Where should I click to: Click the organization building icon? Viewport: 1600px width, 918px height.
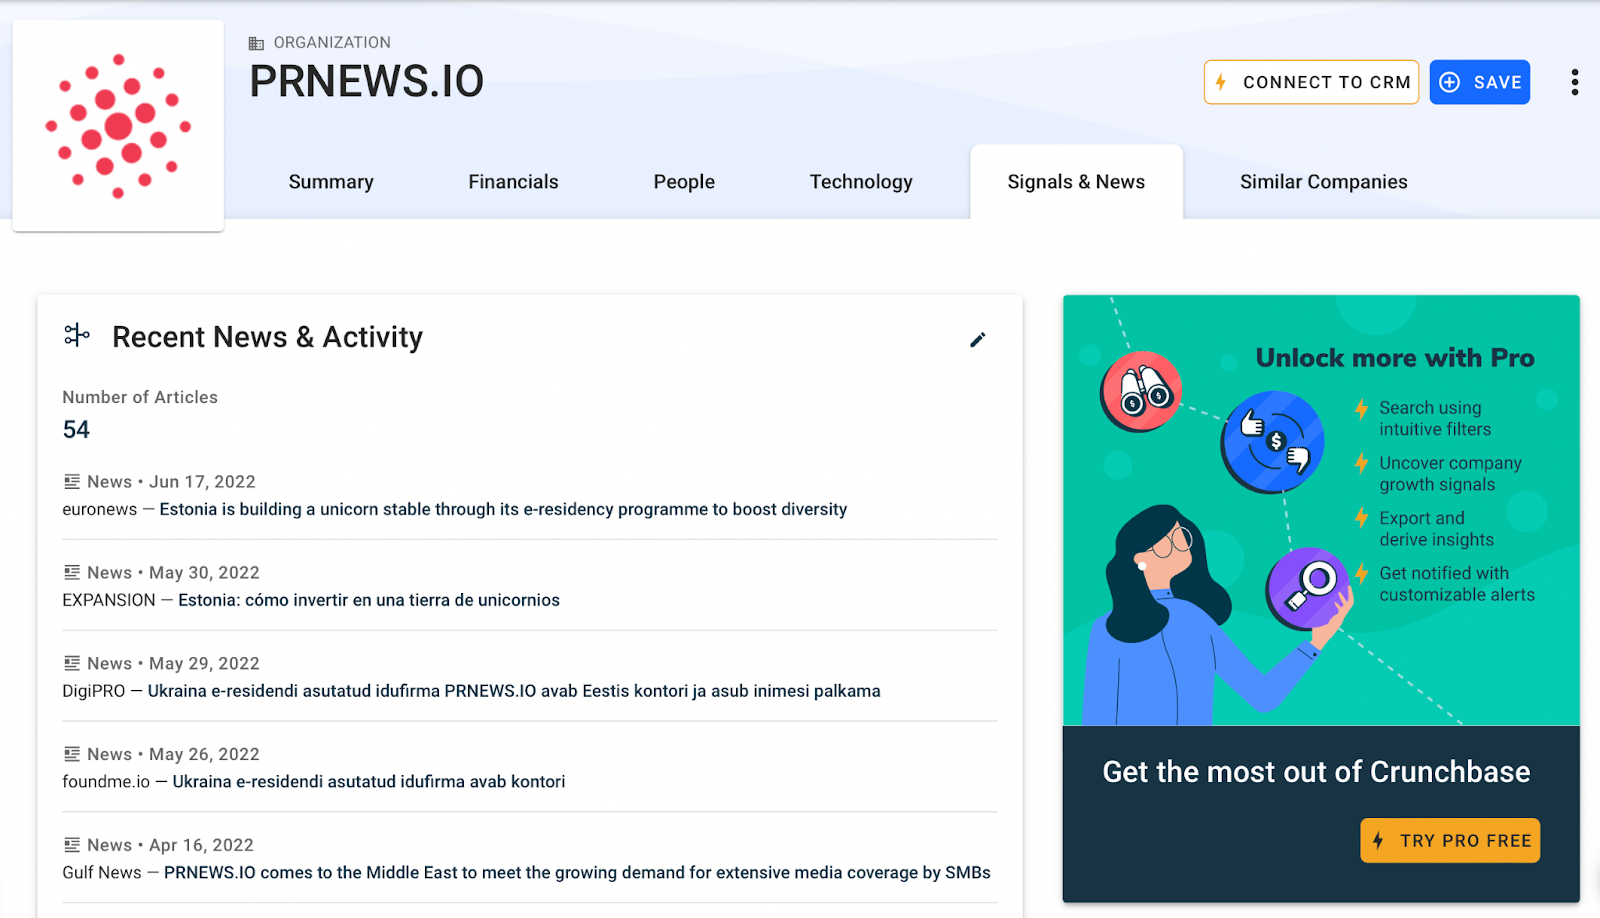pyautogui.click(x=256, y=43)
